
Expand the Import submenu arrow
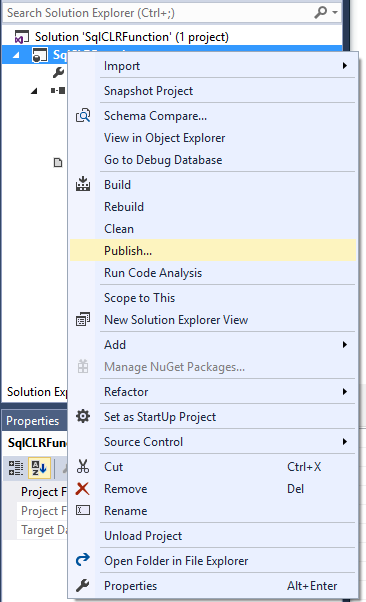[345, 66]
